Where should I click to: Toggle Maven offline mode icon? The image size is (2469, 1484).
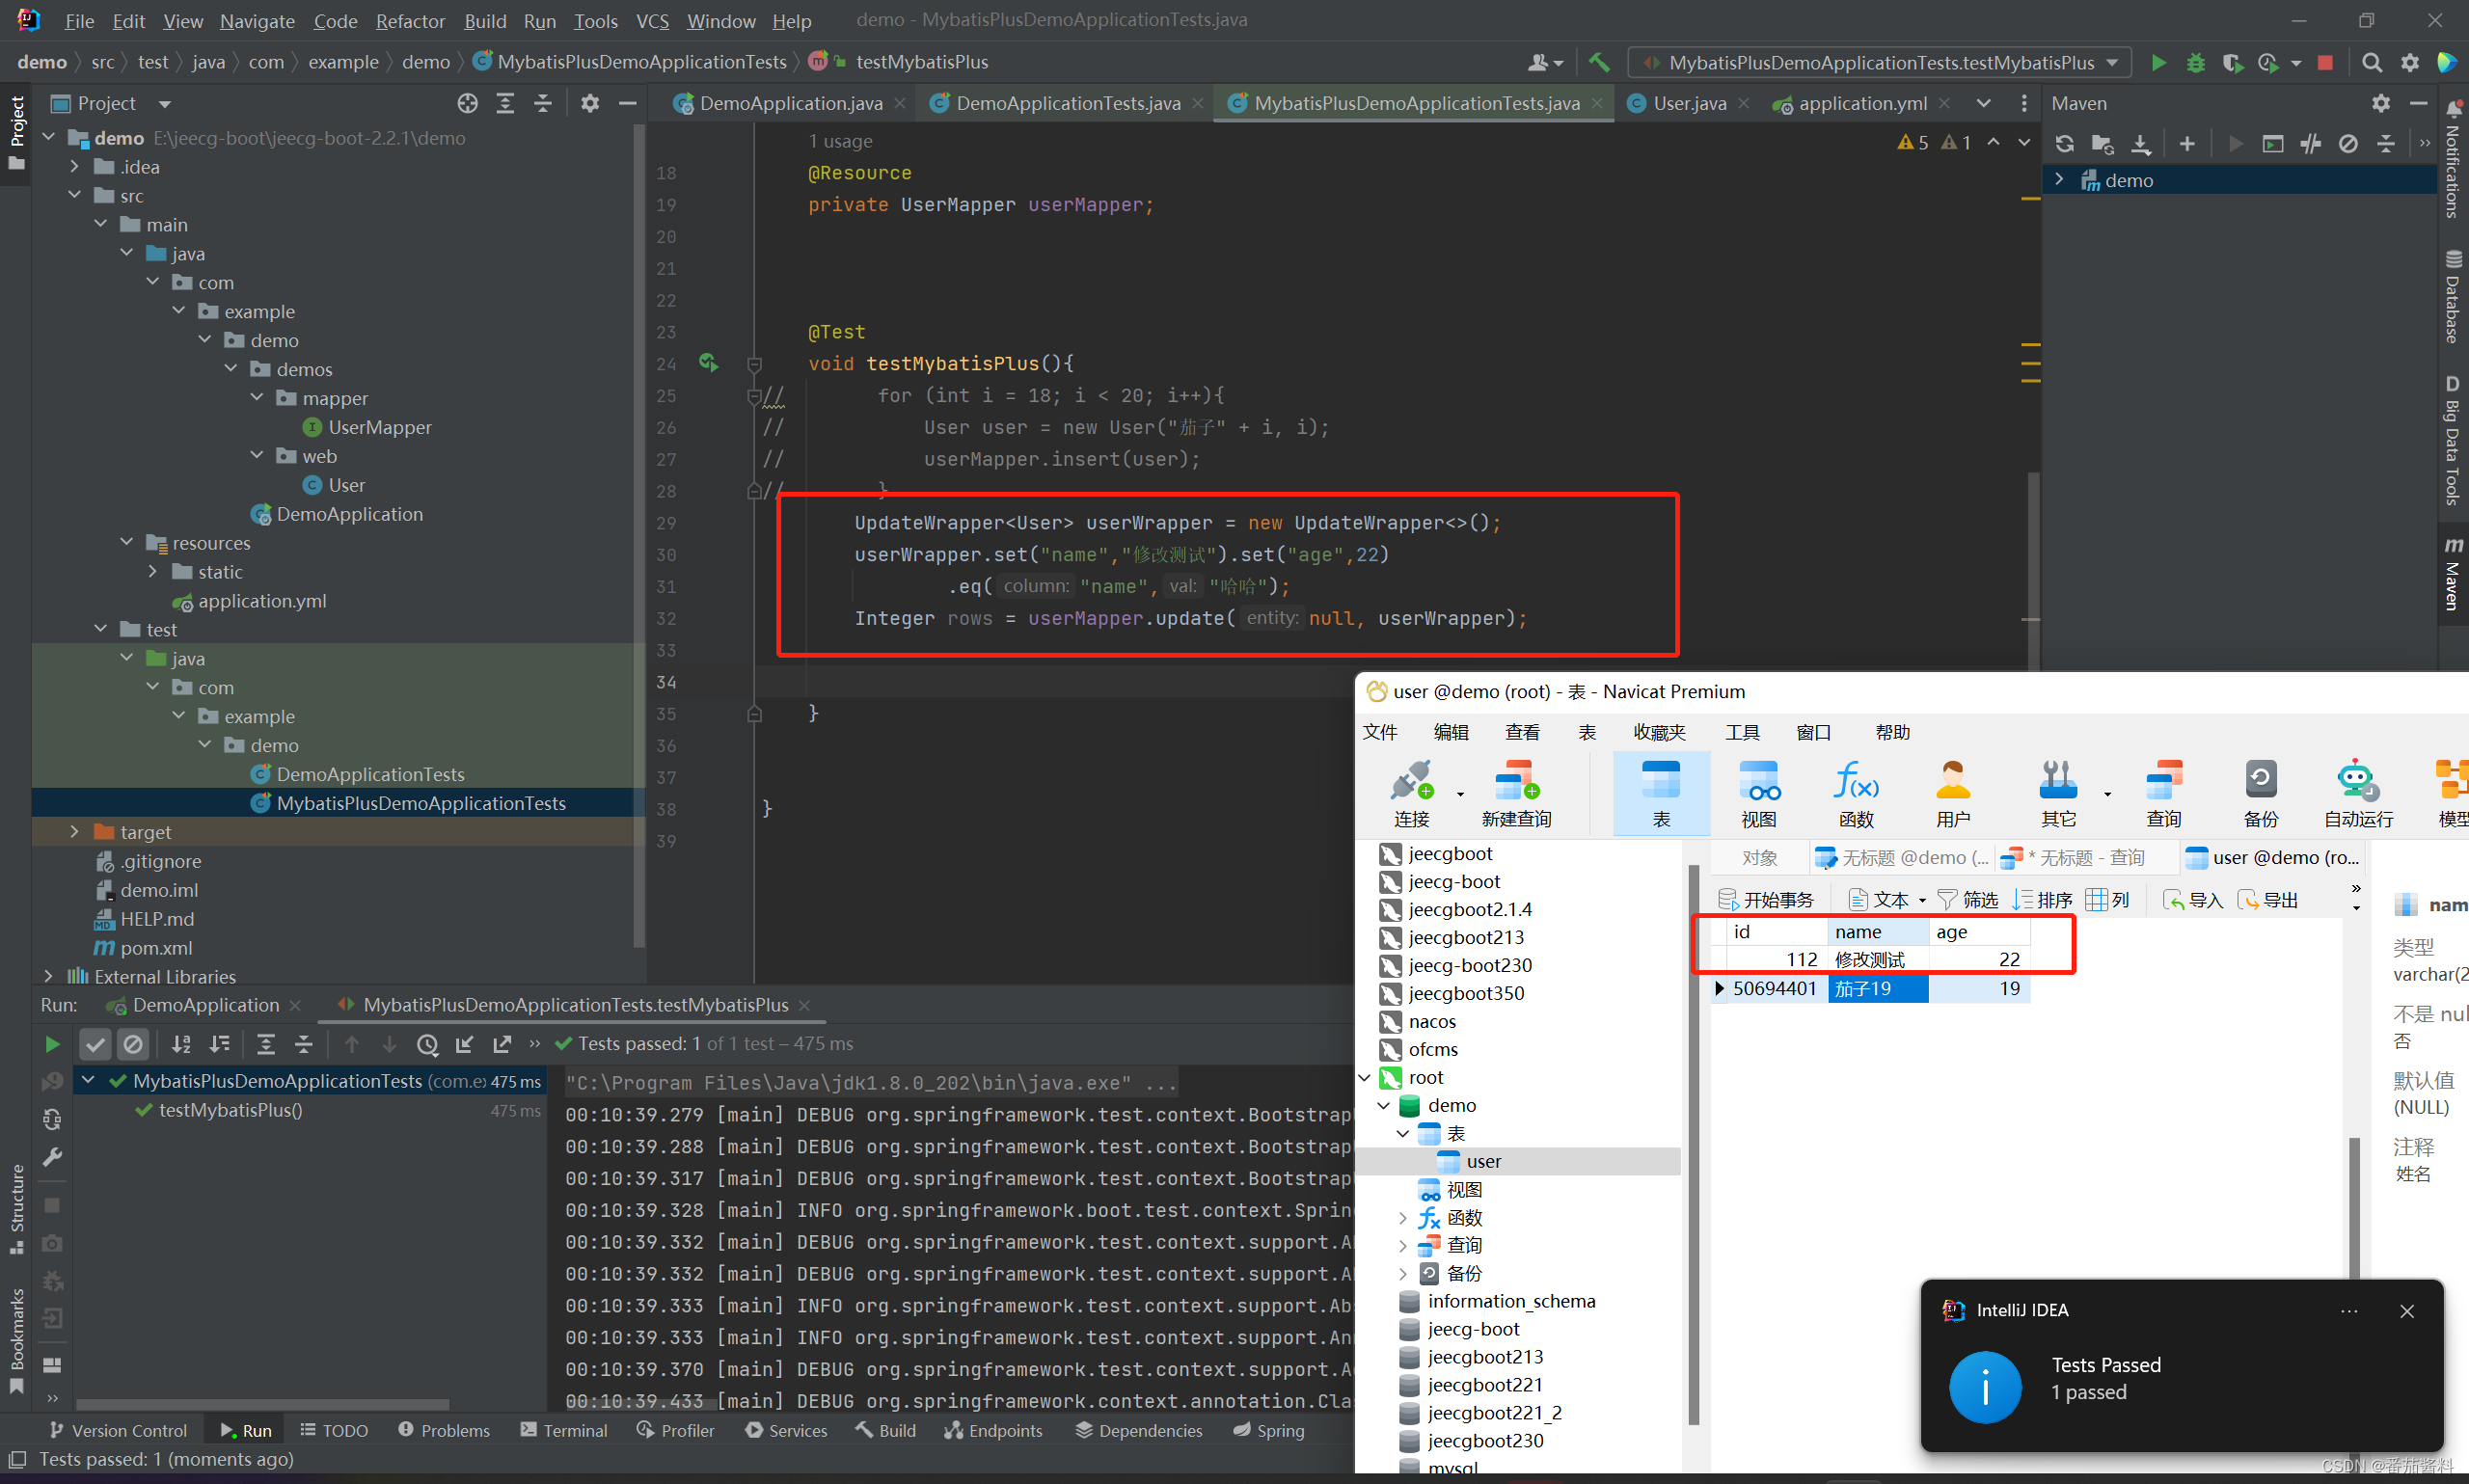(x=2310, y=144)
